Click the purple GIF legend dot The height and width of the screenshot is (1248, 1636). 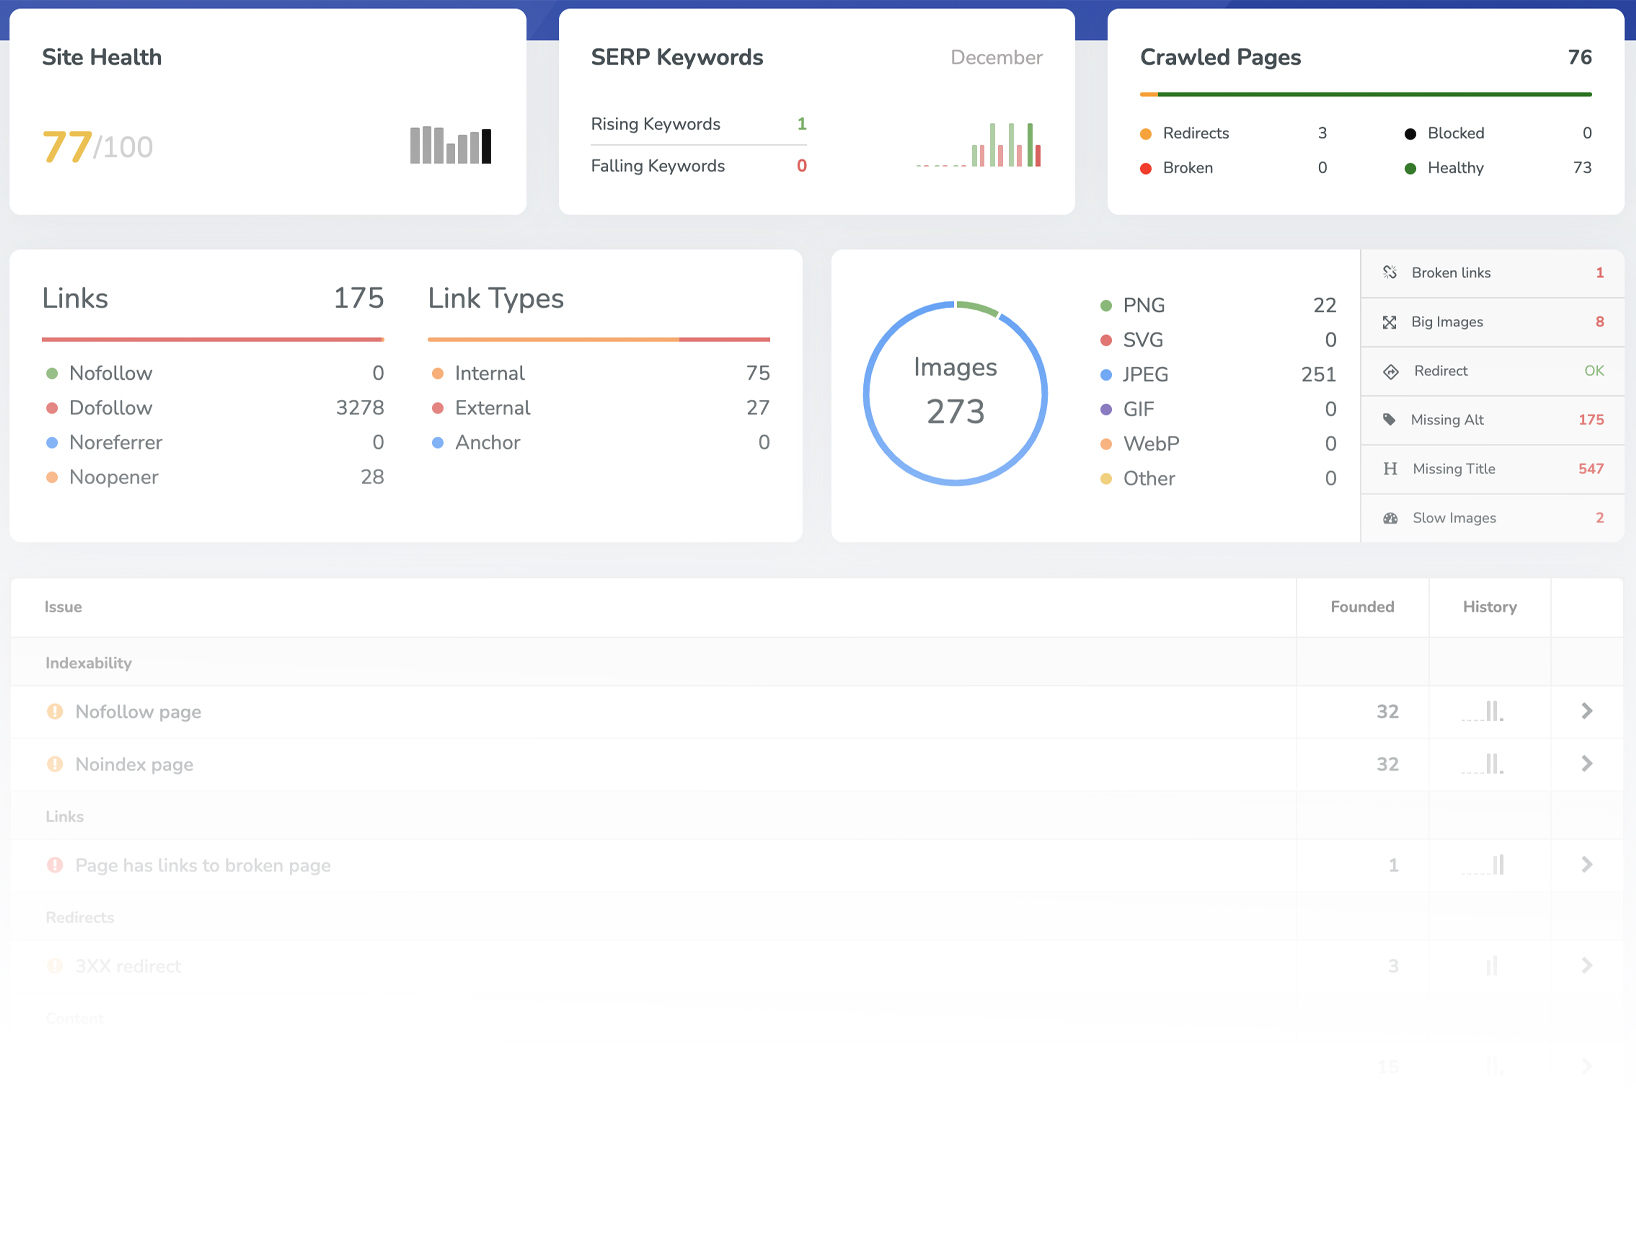(x=1106, y=409)
